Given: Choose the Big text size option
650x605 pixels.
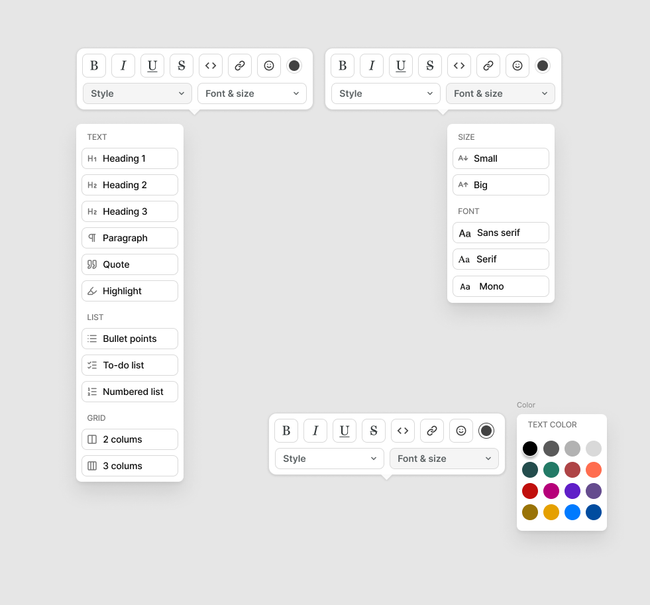Looking at the screenshot, I should (500, 185).
